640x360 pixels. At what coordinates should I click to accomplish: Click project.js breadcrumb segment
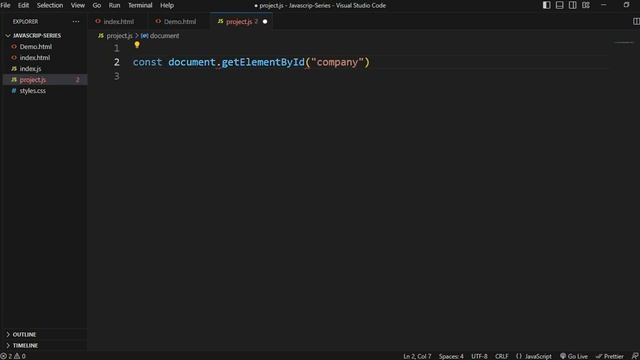[119, 36]
